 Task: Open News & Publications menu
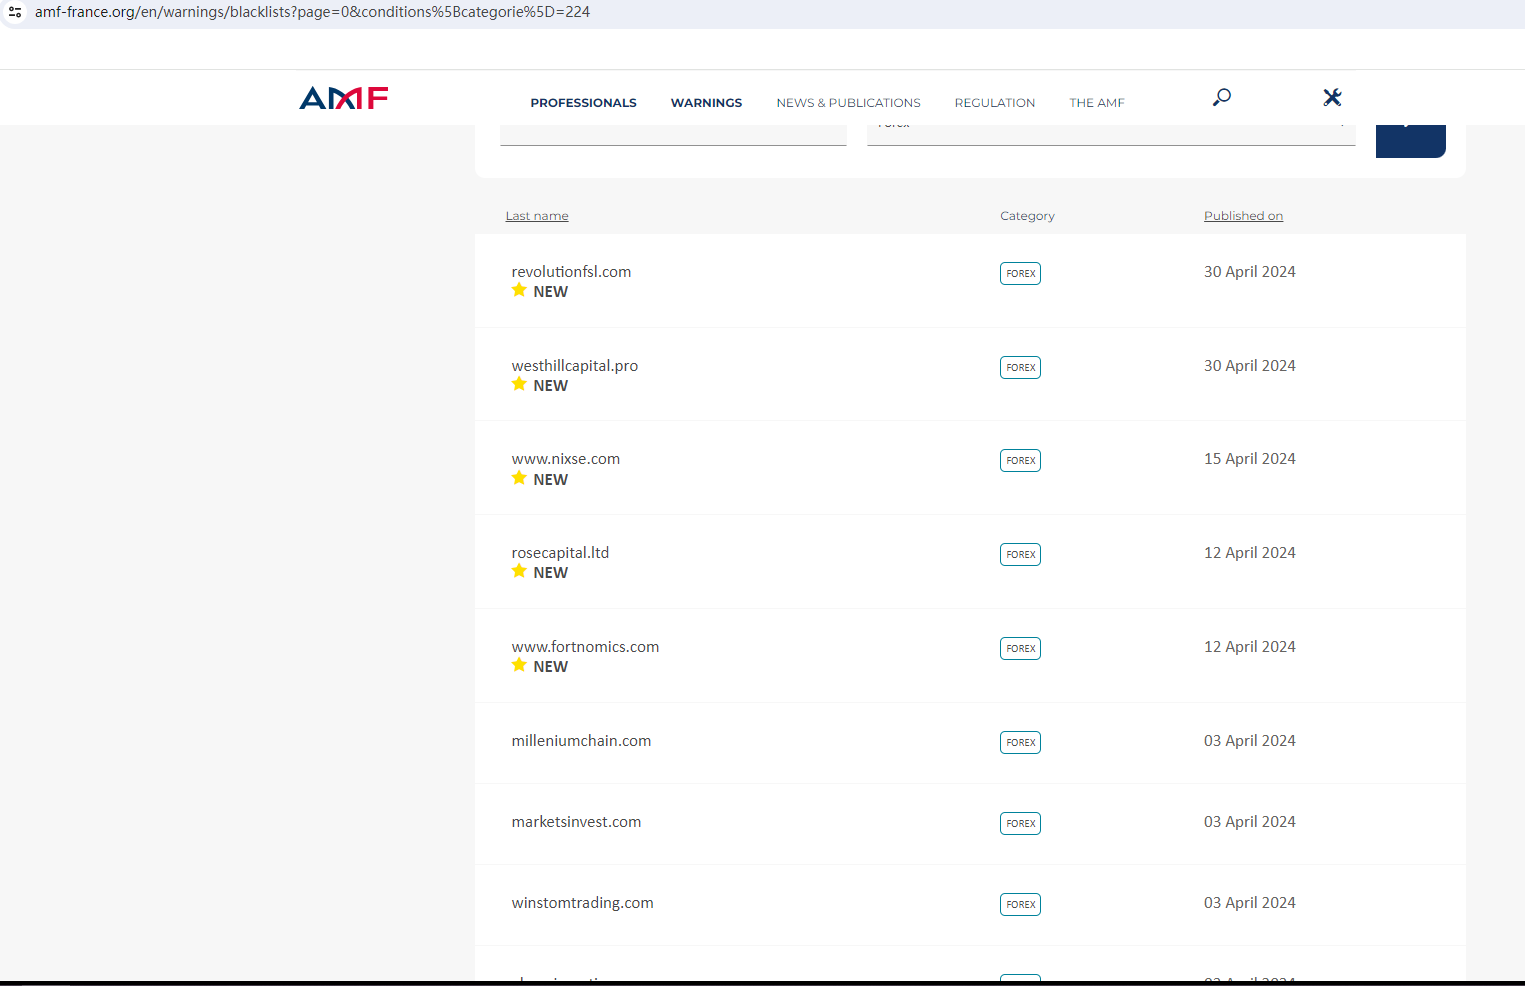coord(848,103)
